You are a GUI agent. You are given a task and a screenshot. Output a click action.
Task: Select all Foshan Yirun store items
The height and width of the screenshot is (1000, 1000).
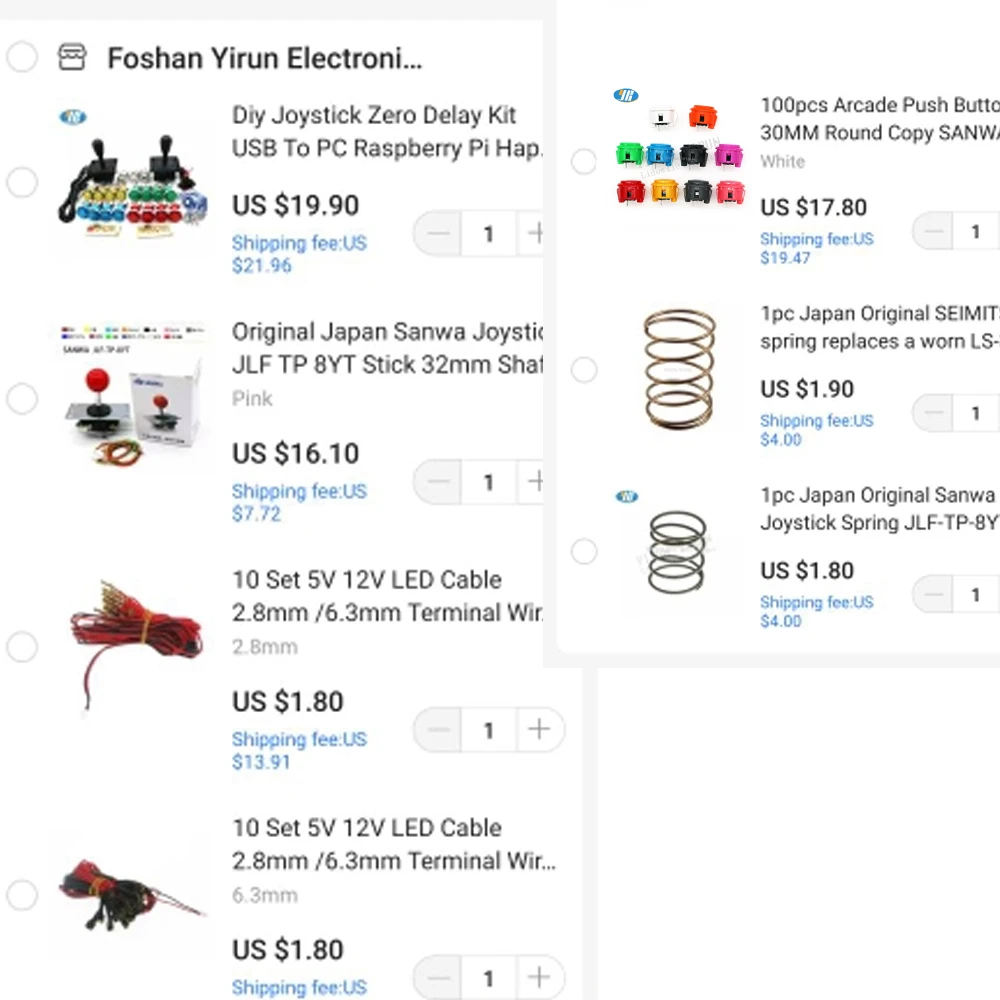pos(22,58)
